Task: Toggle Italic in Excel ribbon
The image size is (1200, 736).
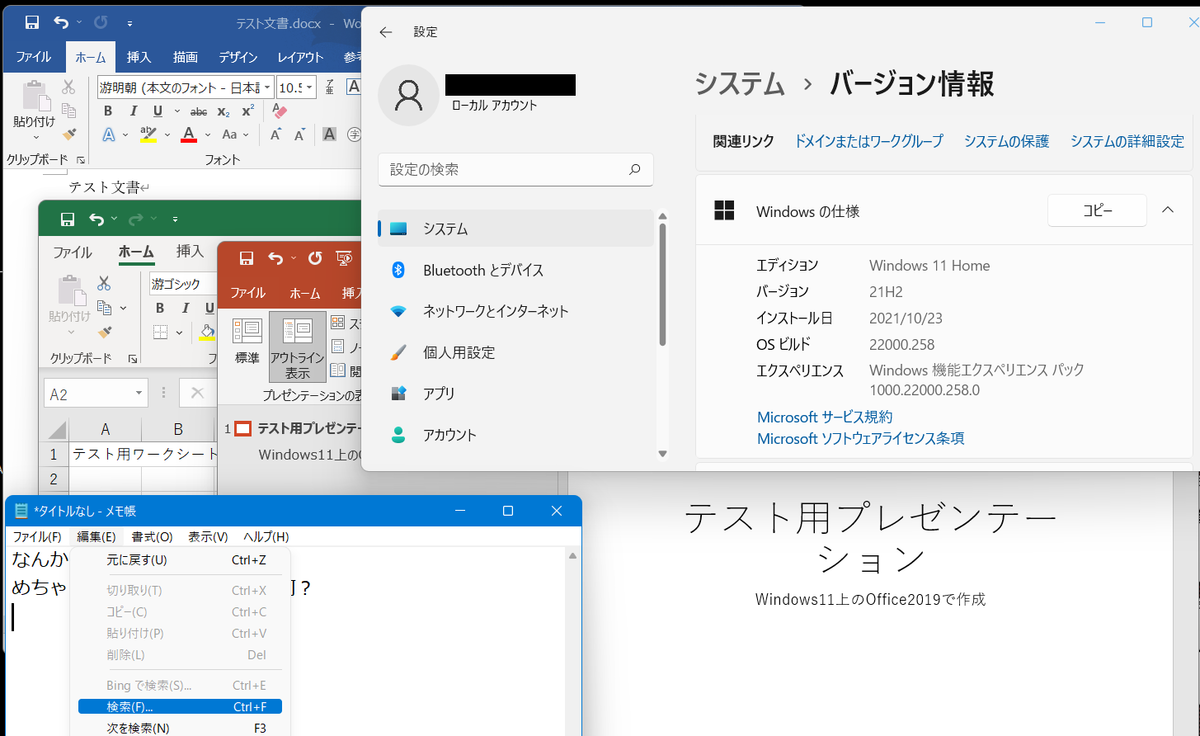Action: pyautogui.click(x=185, y=309)
